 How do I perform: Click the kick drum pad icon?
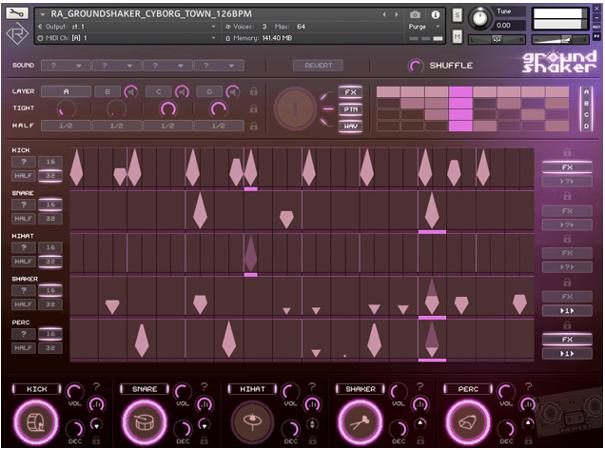tap(36, 422)
